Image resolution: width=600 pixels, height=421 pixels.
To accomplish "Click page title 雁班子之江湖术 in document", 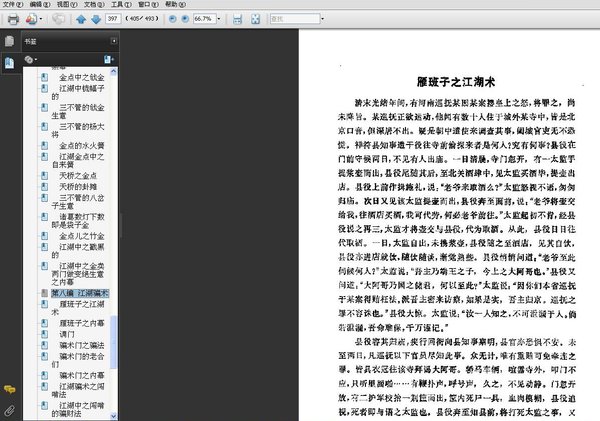I will (456, 82).
